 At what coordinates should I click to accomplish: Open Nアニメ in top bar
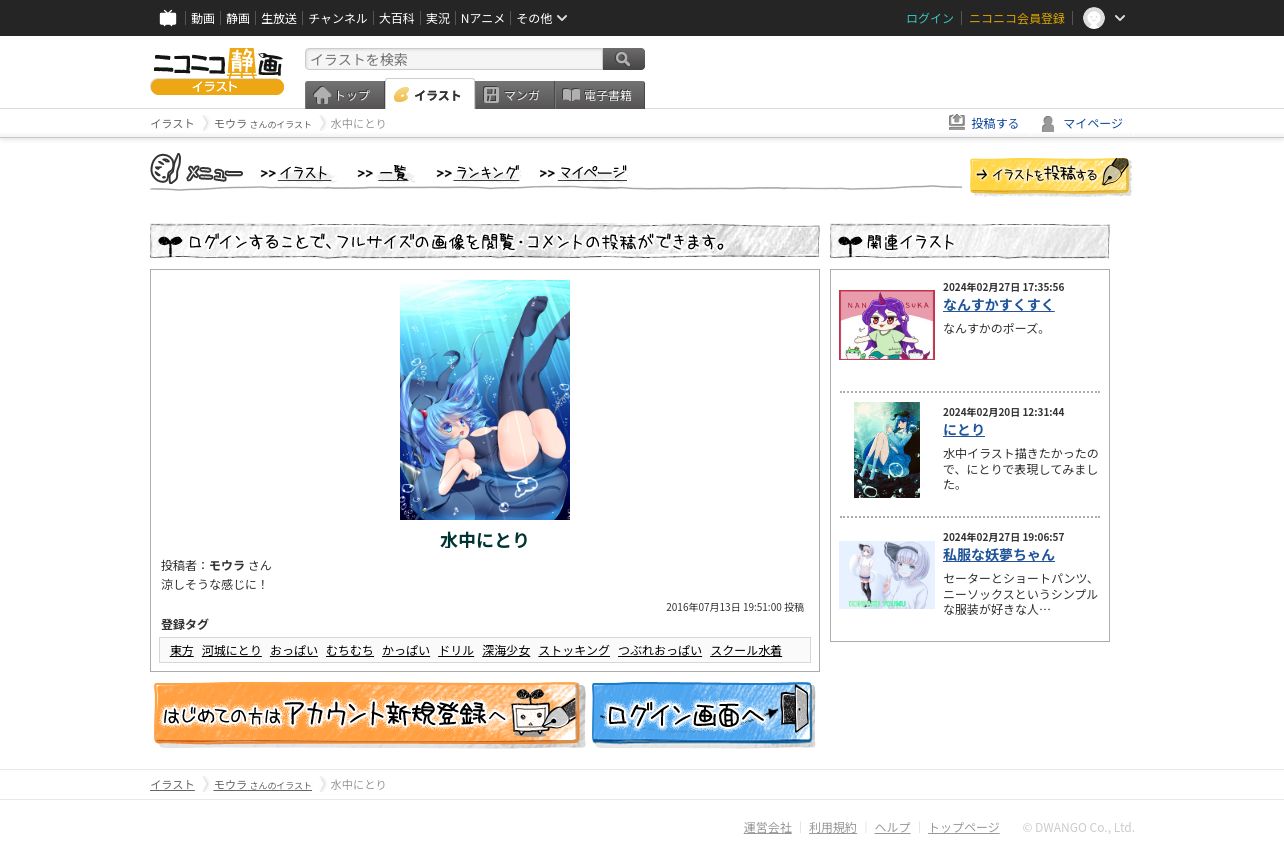(483, 18)
